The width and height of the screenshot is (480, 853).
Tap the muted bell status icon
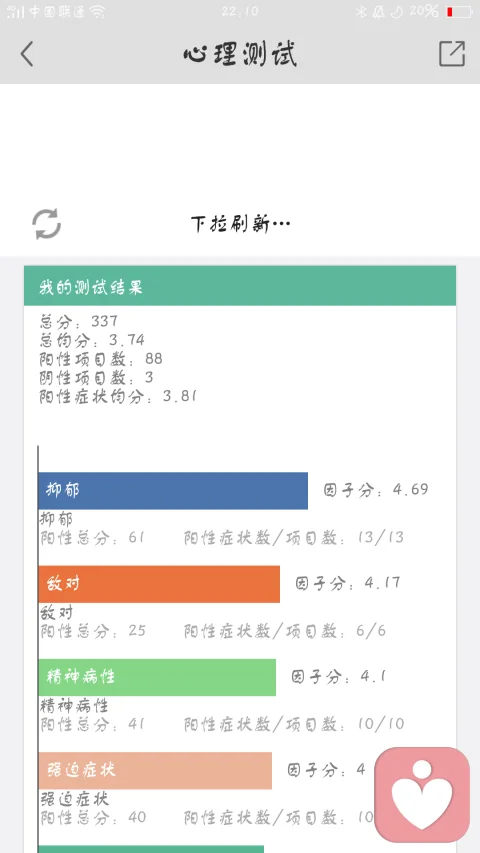pyautogui.click(x=378, y=11)
